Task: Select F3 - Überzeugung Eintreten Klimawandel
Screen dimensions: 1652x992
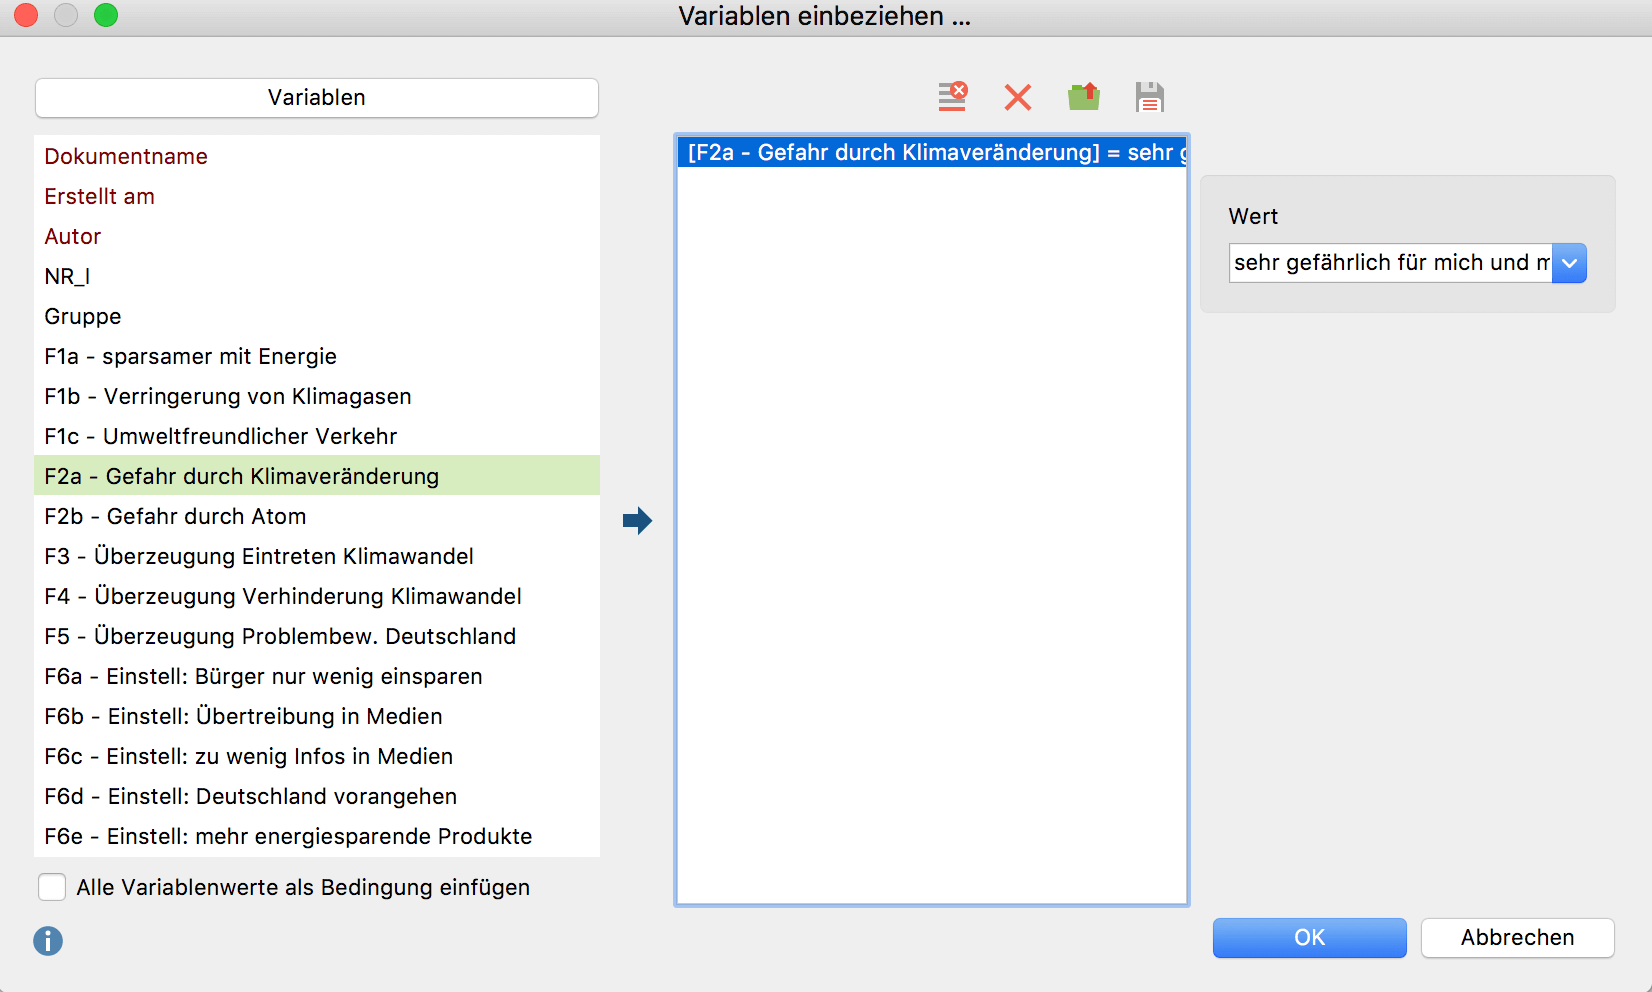Action: (x=317, y=556)
